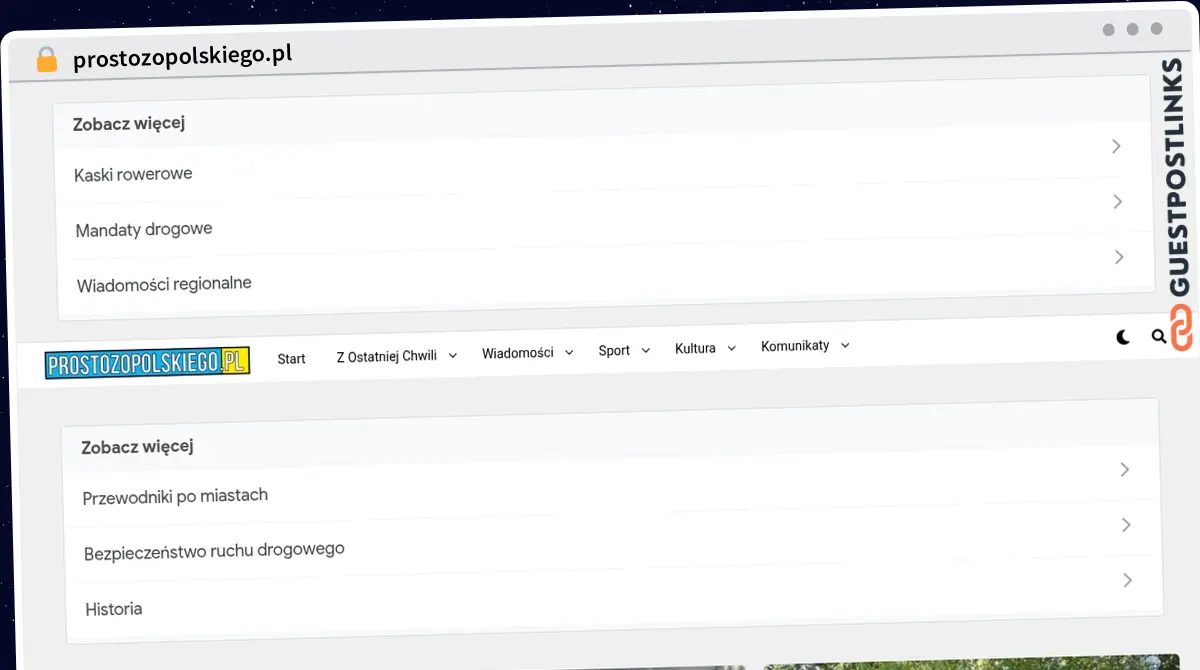The height and width of the screenshot is (670, 1200).
Task: Click chevron in the Przewodniki po miastach row
Action: point(1124,469)
